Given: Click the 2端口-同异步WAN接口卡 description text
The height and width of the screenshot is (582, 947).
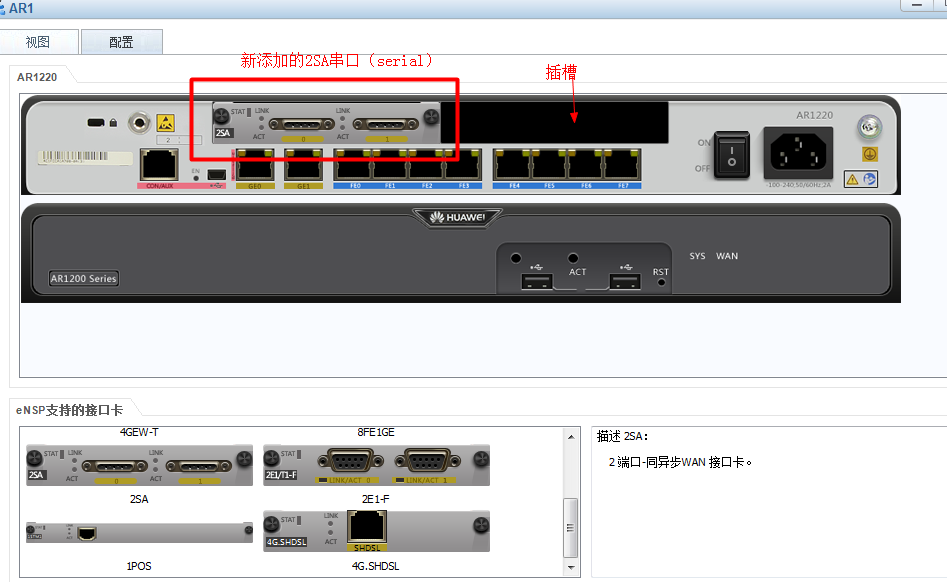Looking at the screenshot, I should point(680,462).
